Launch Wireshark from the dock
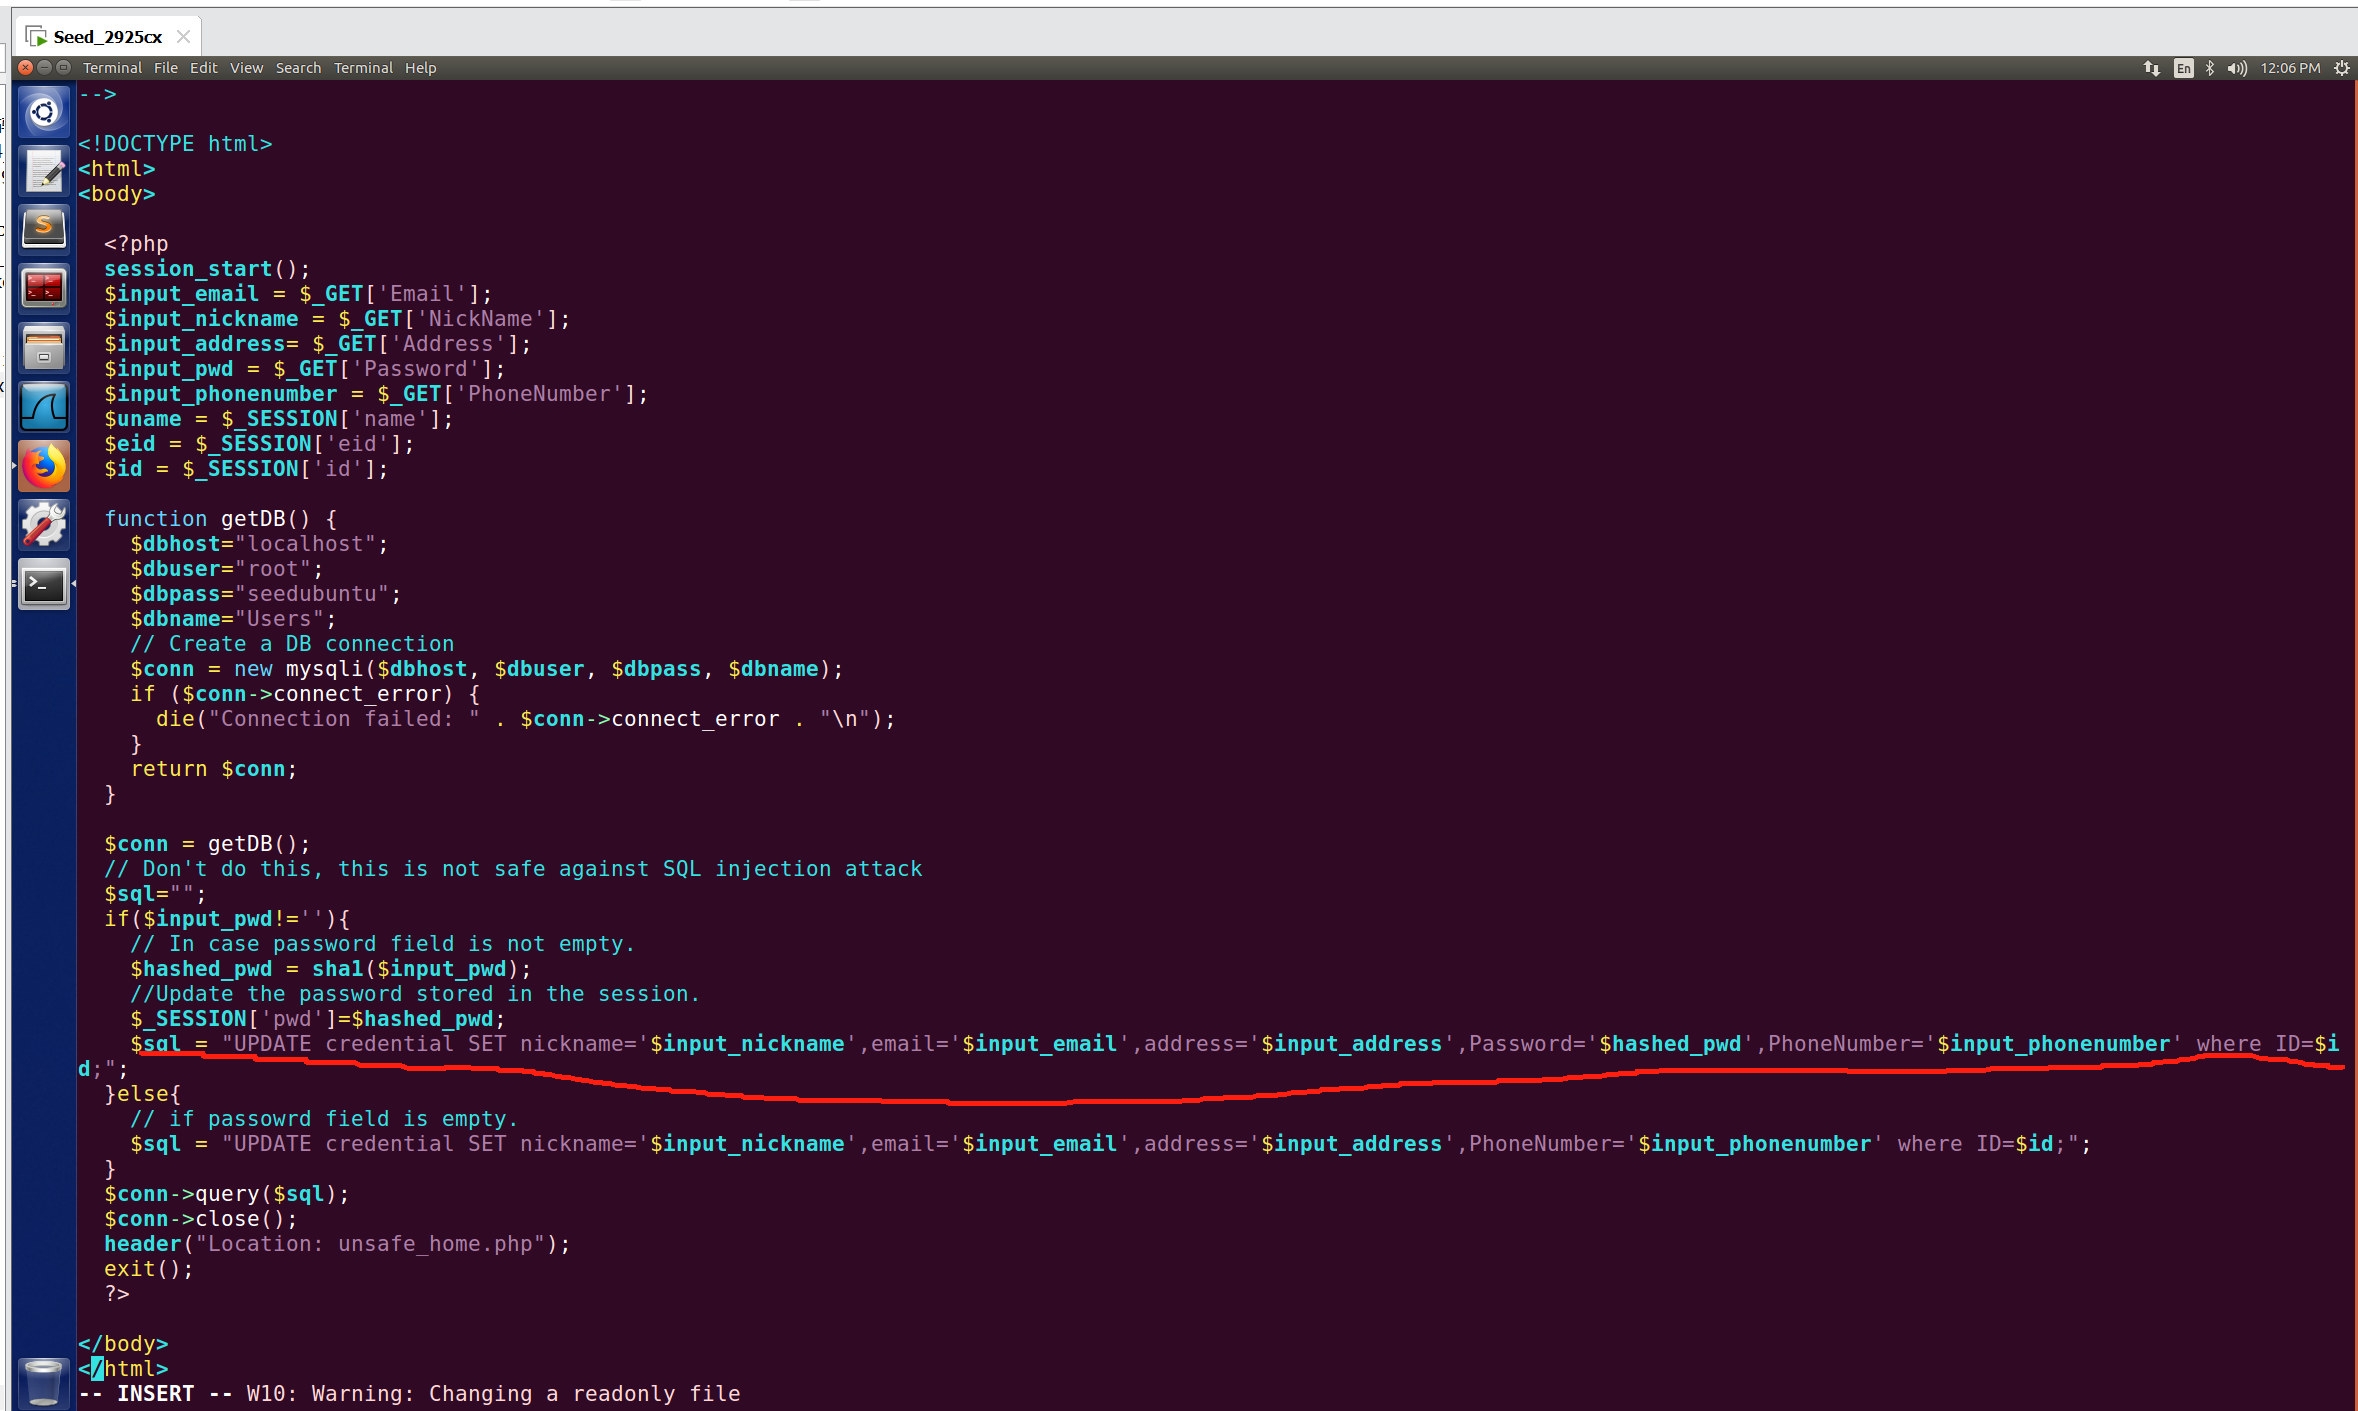Viewport: 2358px width, 1411px height. (x=44, y=407)
